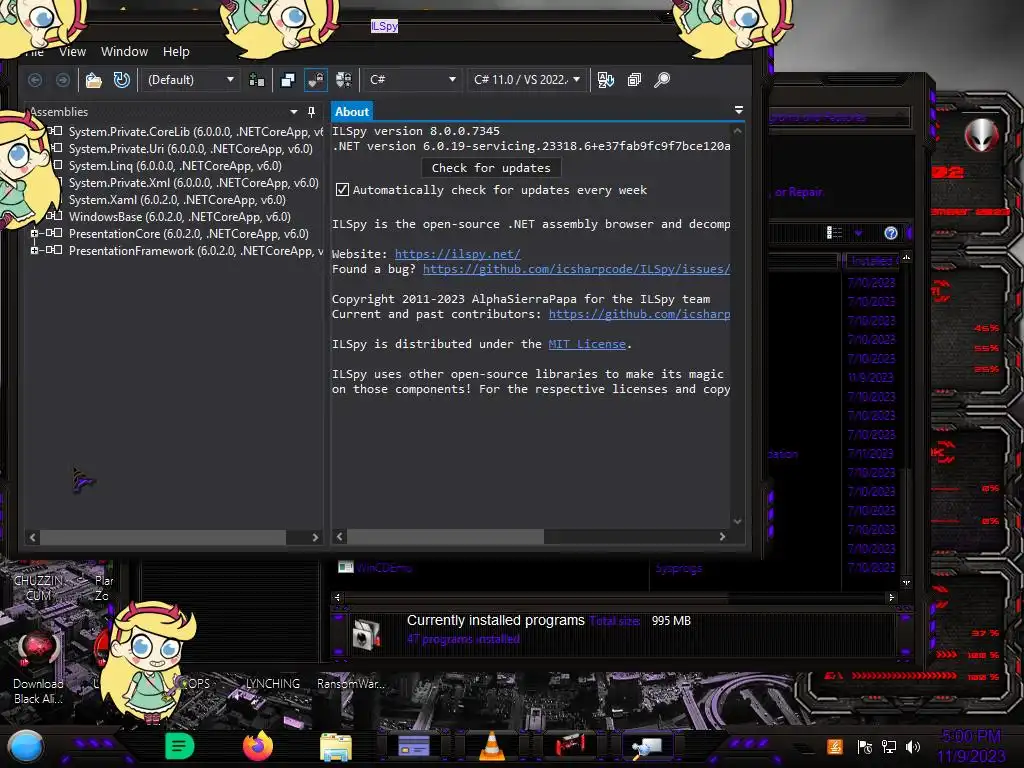This screenshot has width=1024, height=768.
Task: Select PresentationCore assembly row
Action: point(189,234)
